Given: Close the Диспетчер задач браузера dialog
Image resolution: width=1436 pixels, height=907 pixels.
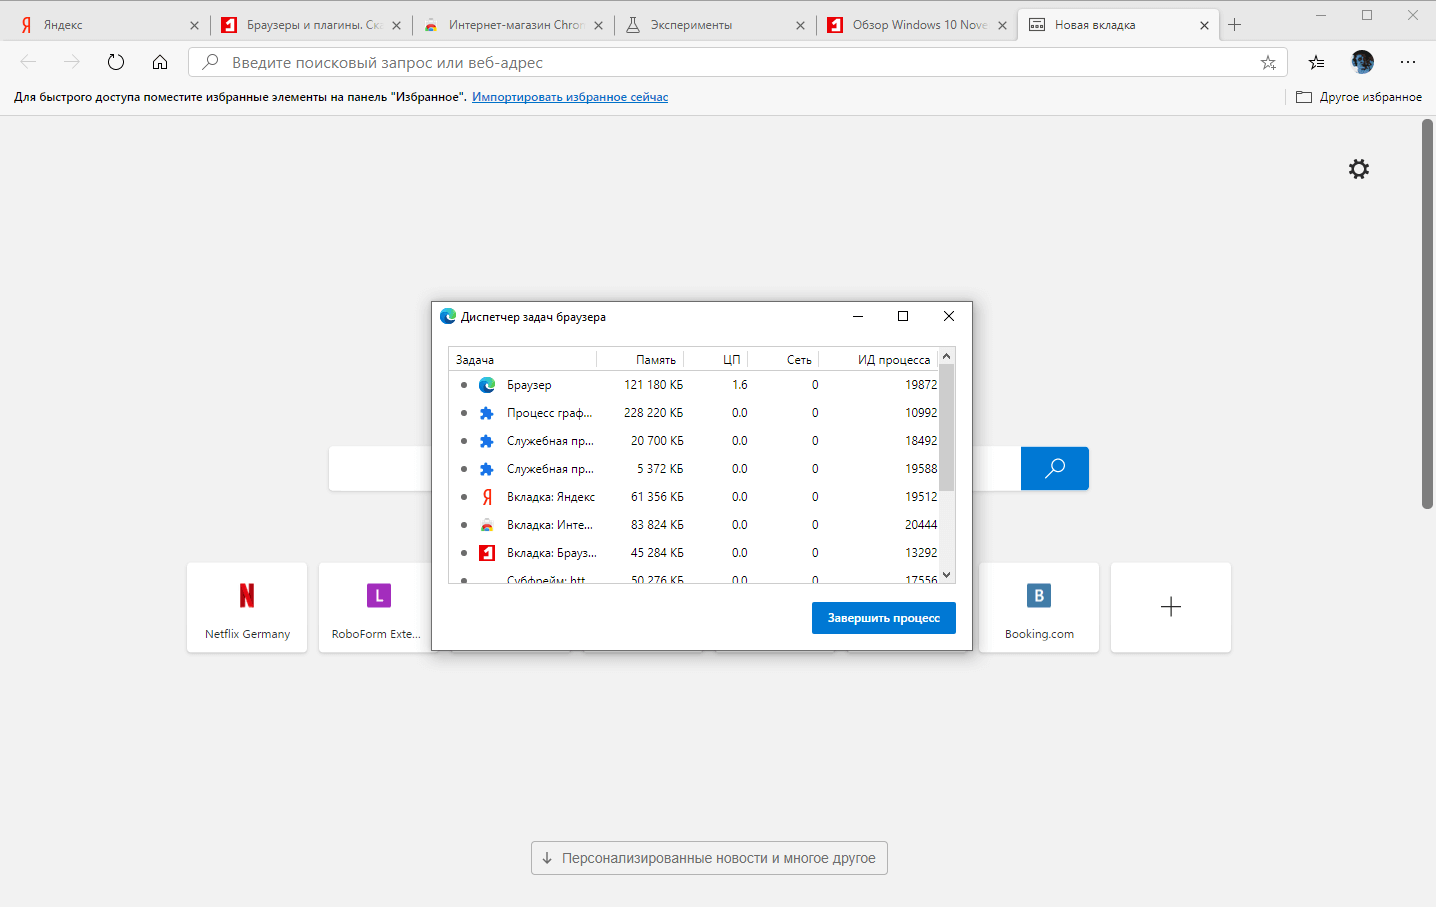Looking at the screenshot, I should [x=949, y=316].
